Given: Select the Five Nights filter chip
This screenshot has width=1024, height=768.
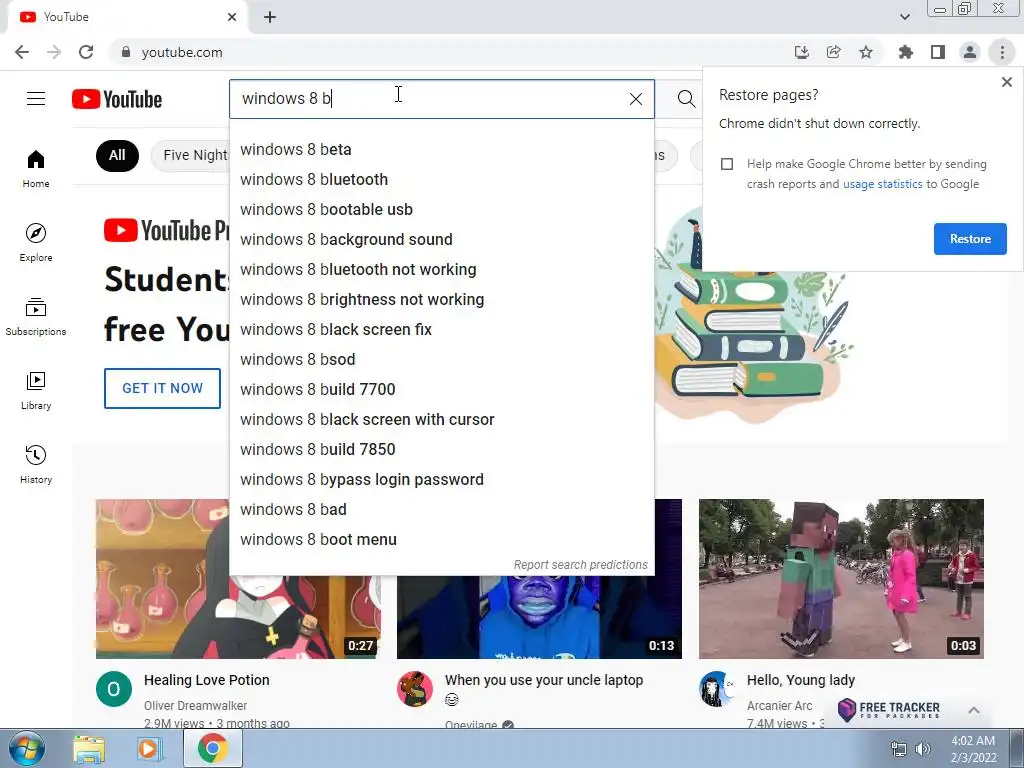Looking at the screenshot, I should [x=191, y=155].
